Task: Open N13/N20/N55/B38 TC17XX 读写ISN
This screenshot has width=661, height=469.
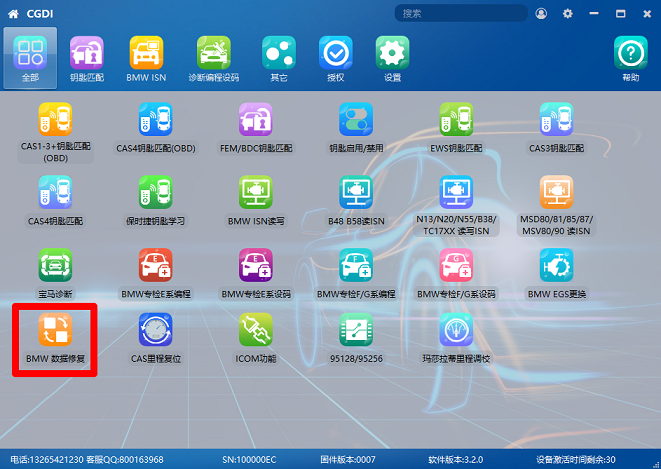Action: (456, 206)
